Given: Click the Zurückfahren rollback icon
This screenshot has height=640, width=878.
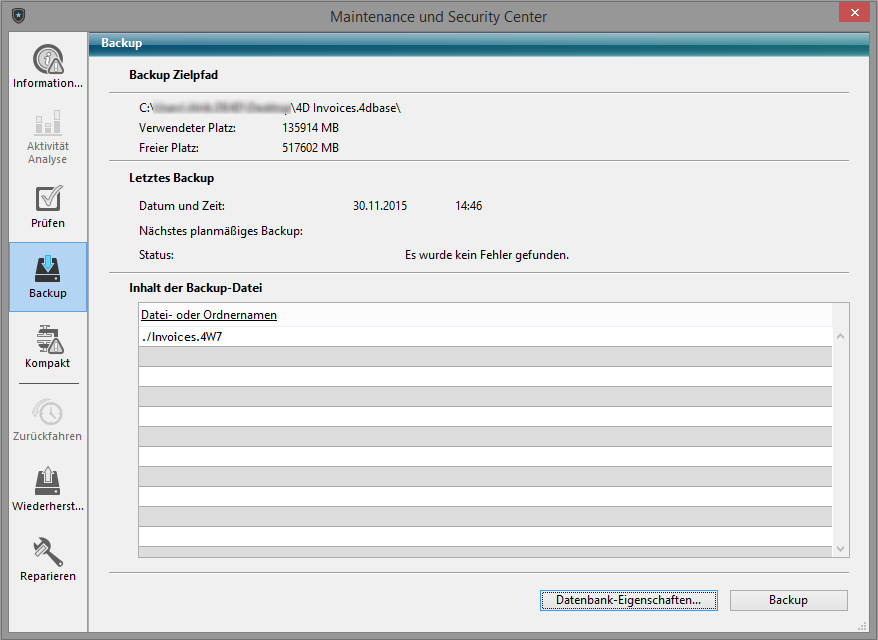Looking at the screenshot, I should point(48,412).
